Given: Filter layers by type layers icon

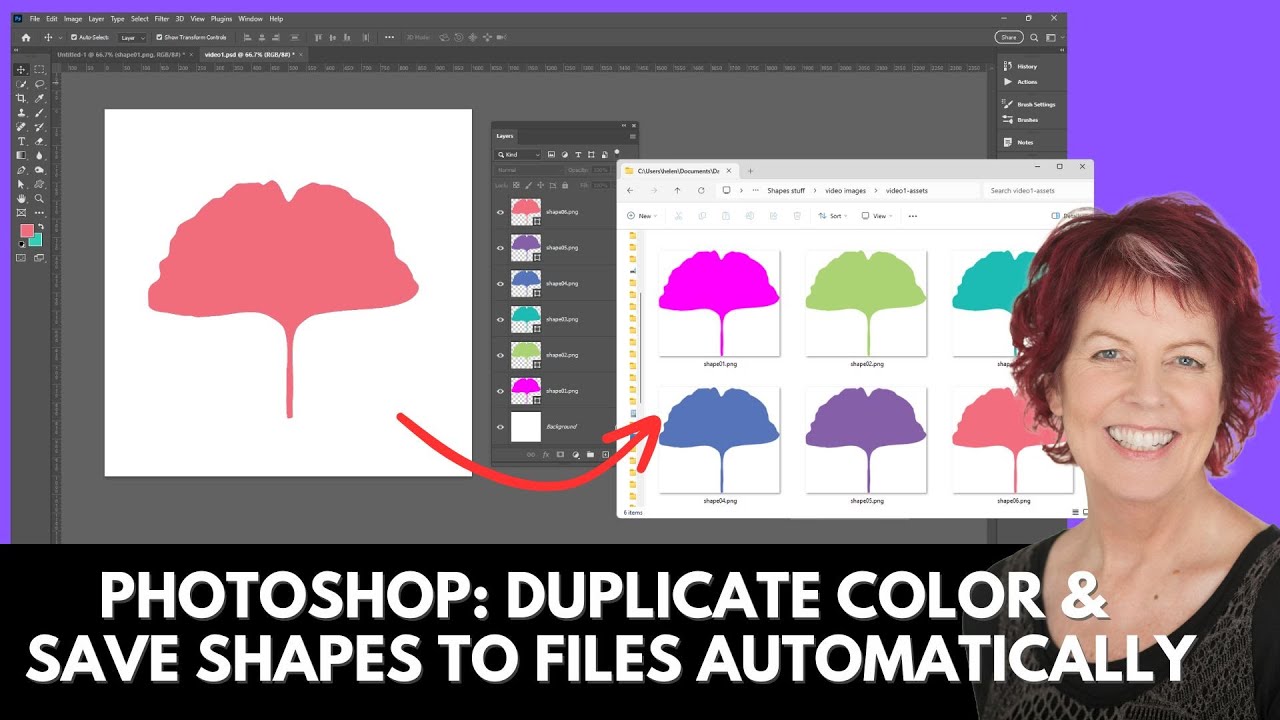Looking at the screenshot, I should pos(578,155).
